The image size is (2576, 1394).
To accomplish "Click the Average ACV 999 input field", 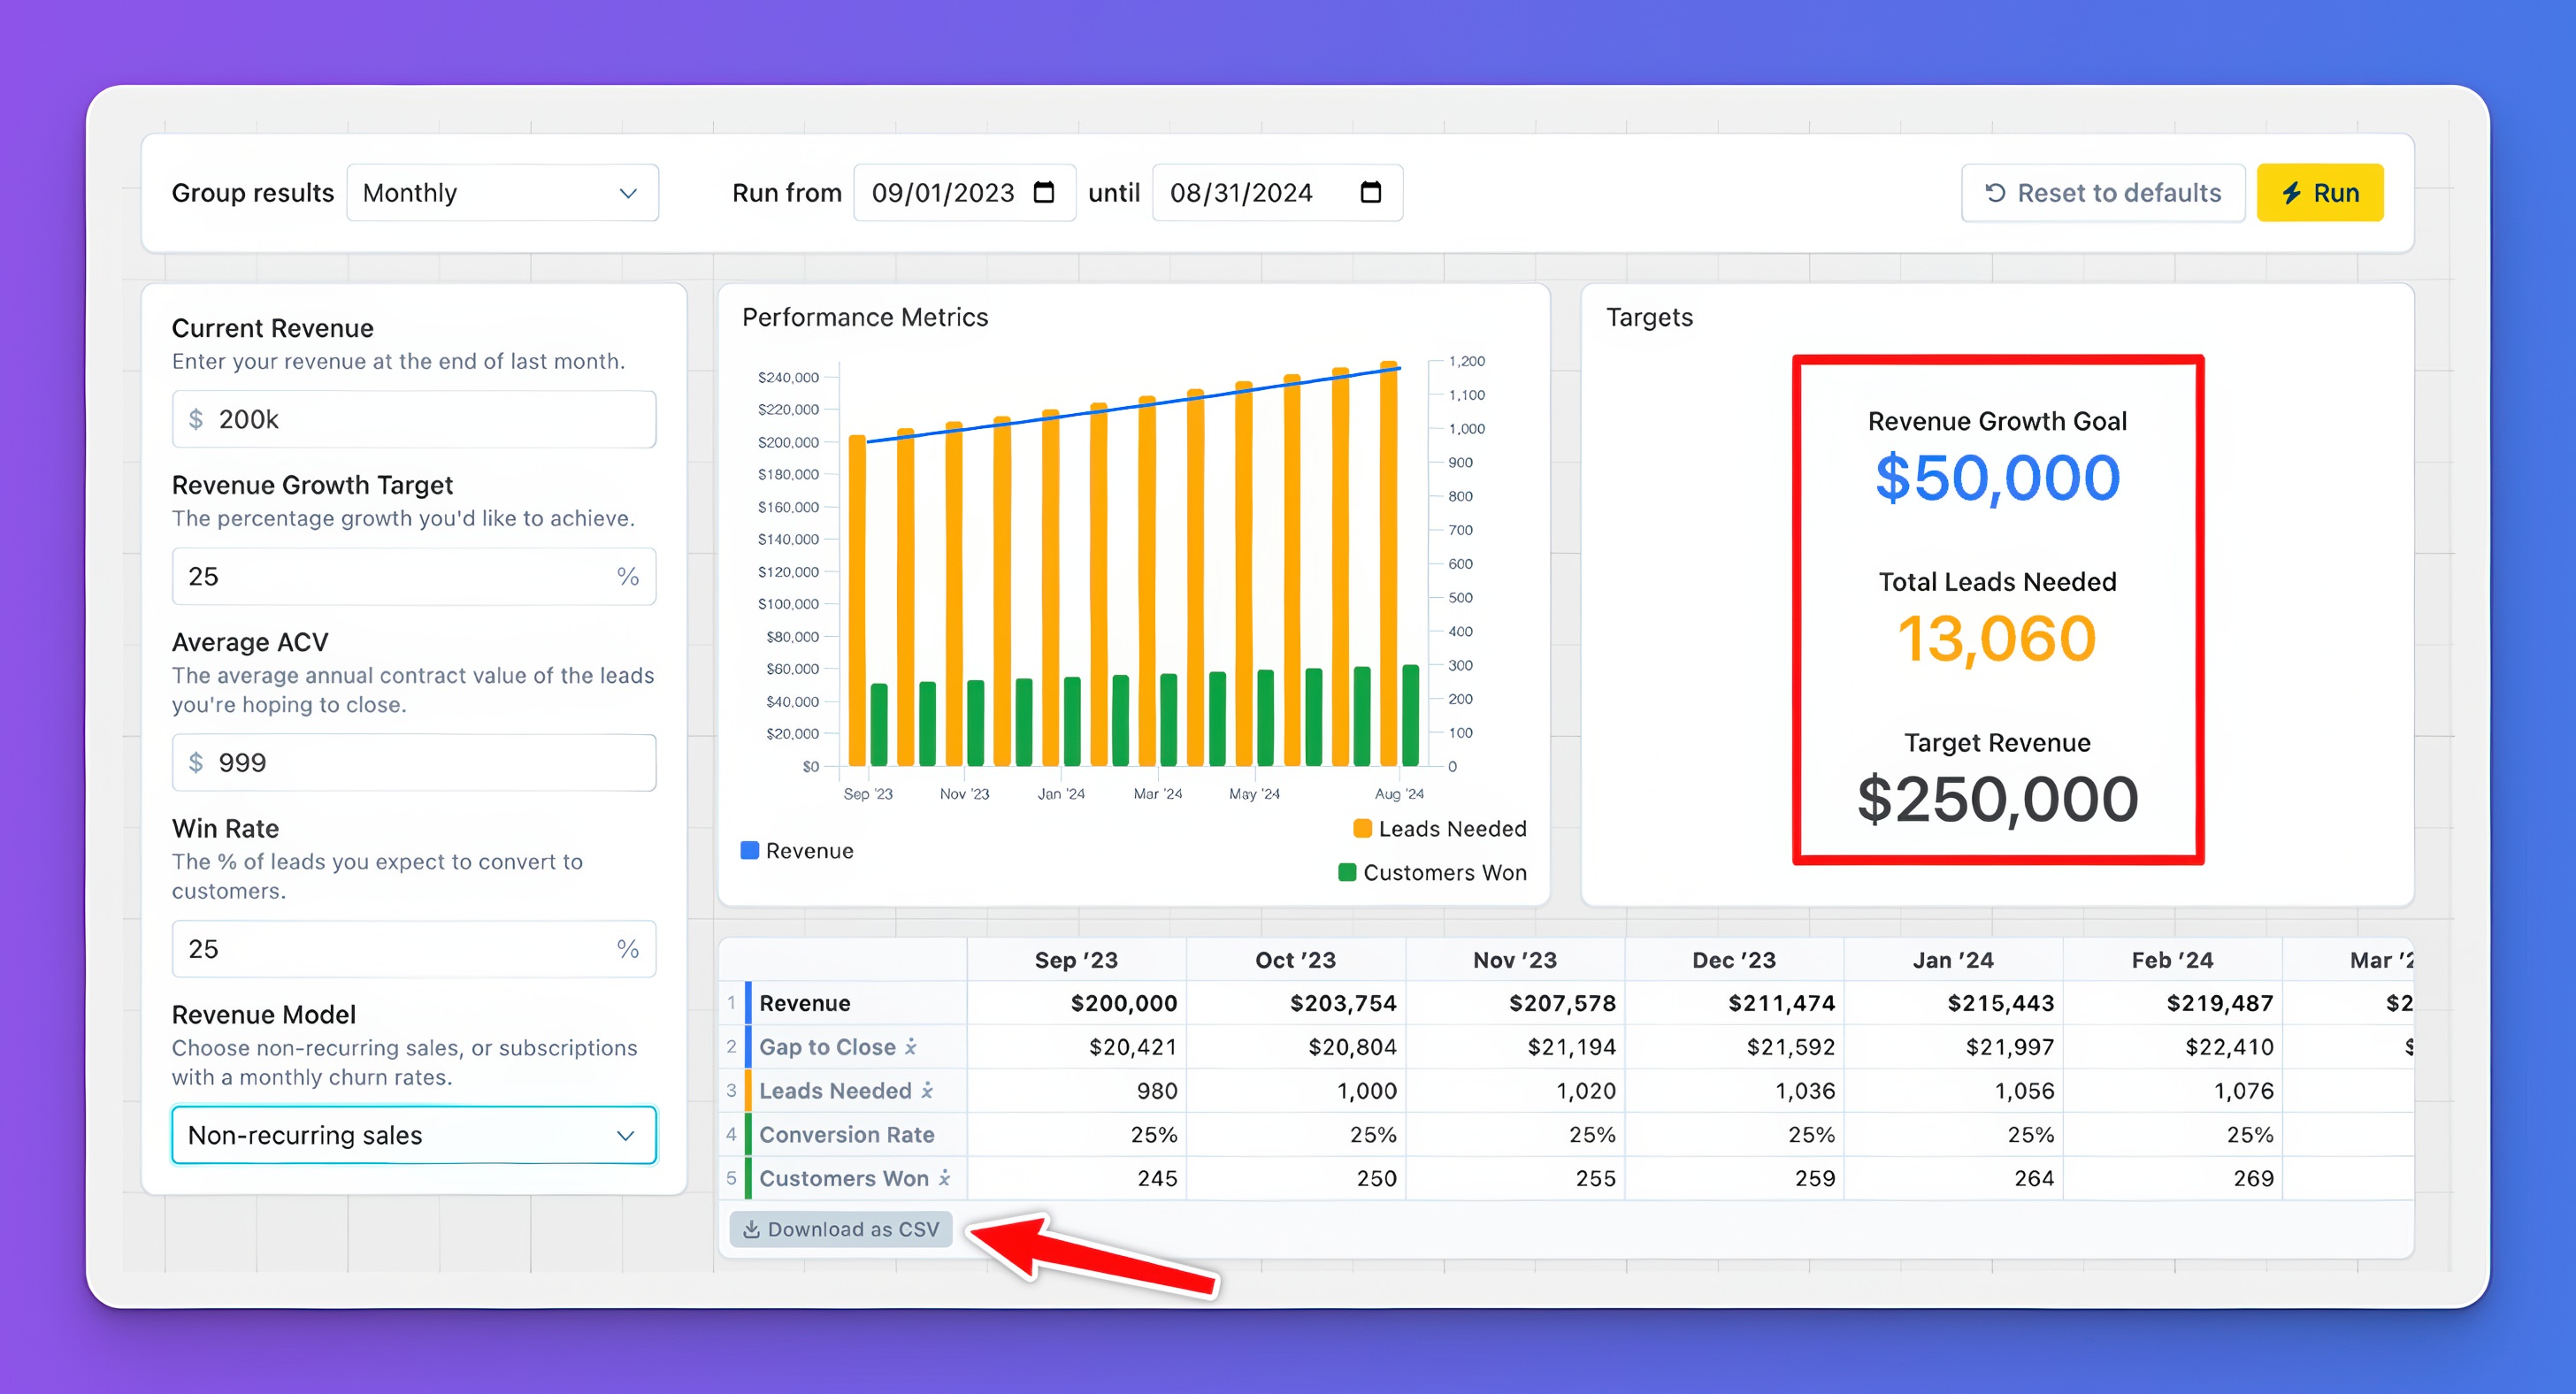I will coord(414,763).
